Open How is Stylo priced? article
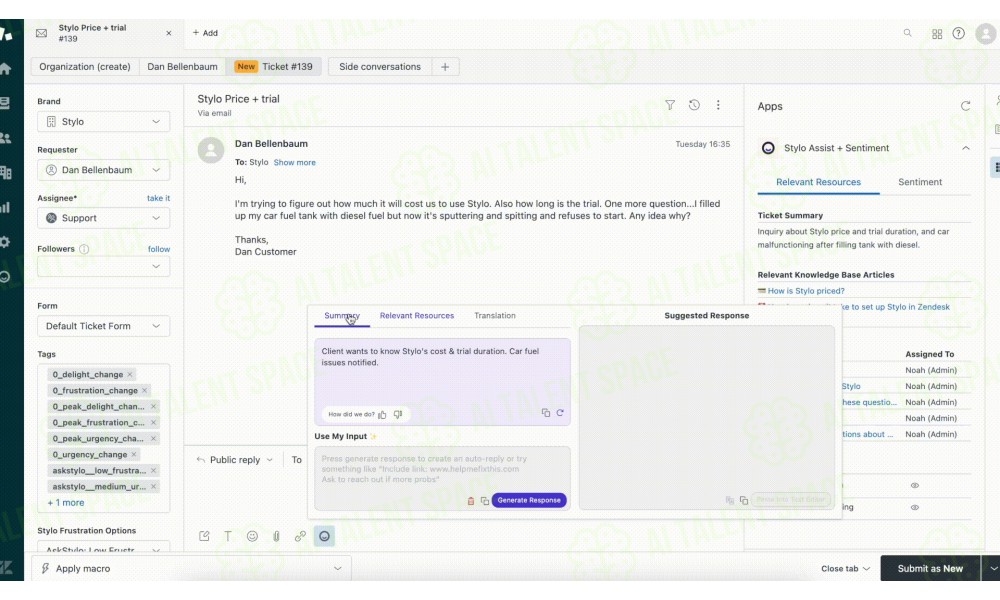The image size is (1000, 600). [x=806, y=291]
